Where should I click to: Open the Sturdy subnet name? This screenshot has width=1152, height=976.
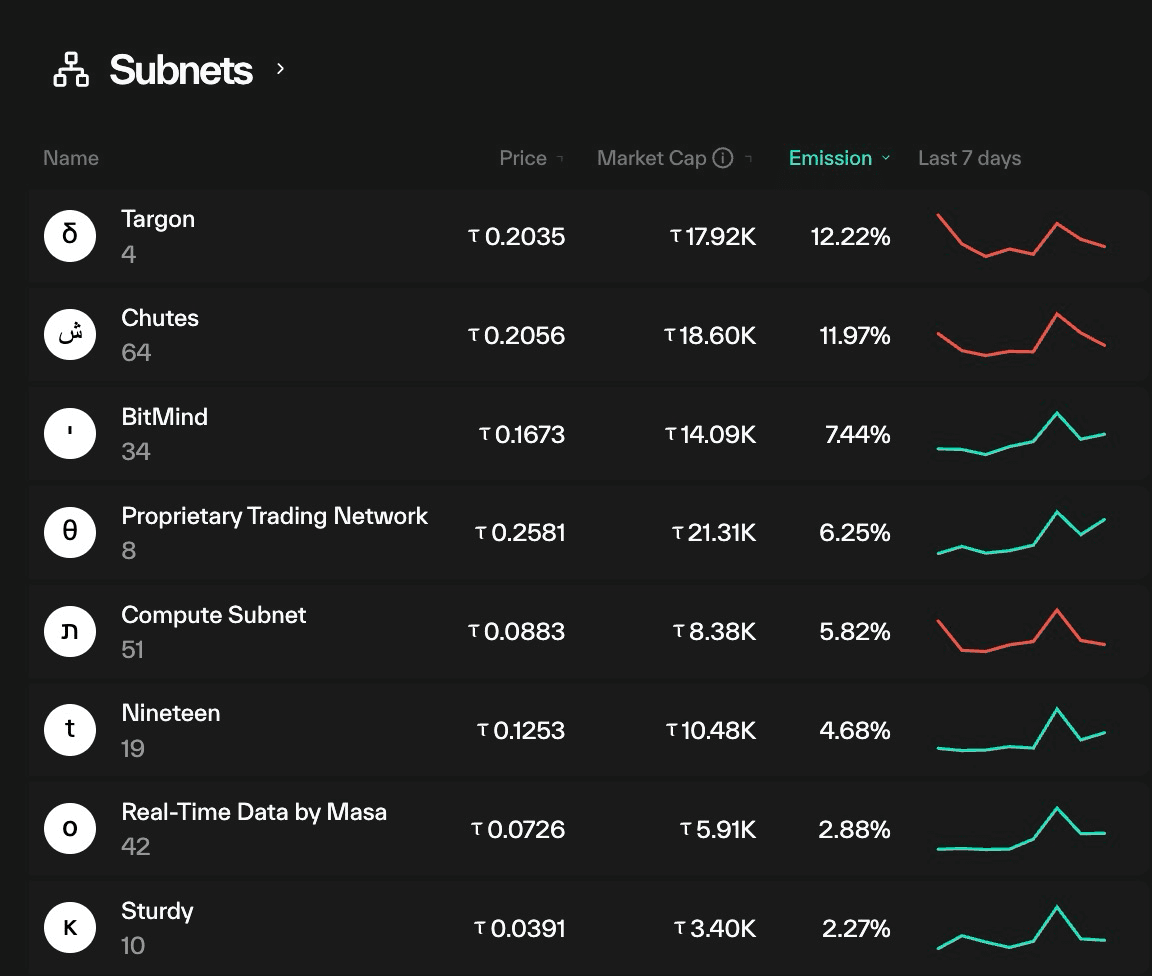pos(157,911)
